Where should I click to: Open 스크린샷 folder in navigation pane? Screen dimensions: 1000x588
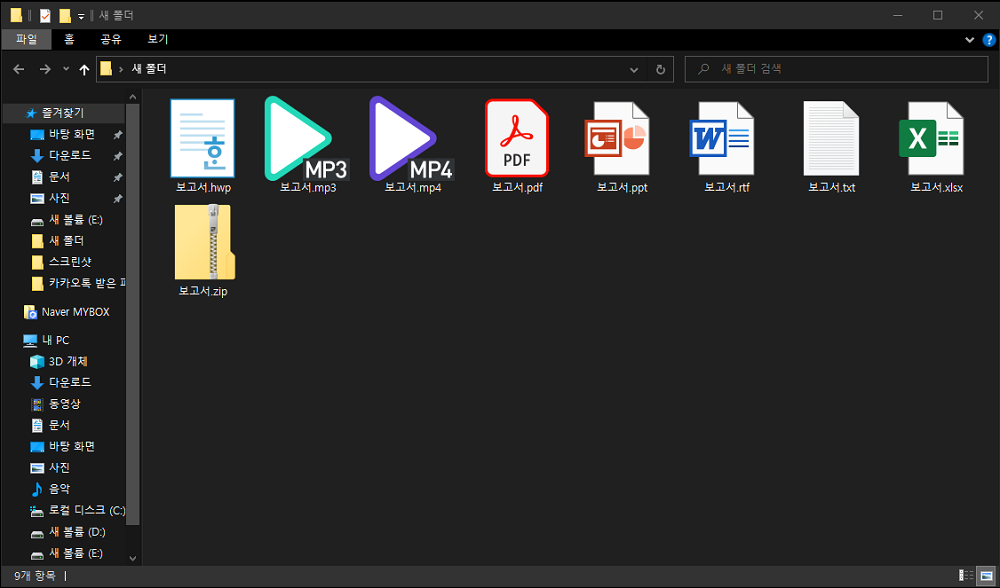[x=70, y=262]
